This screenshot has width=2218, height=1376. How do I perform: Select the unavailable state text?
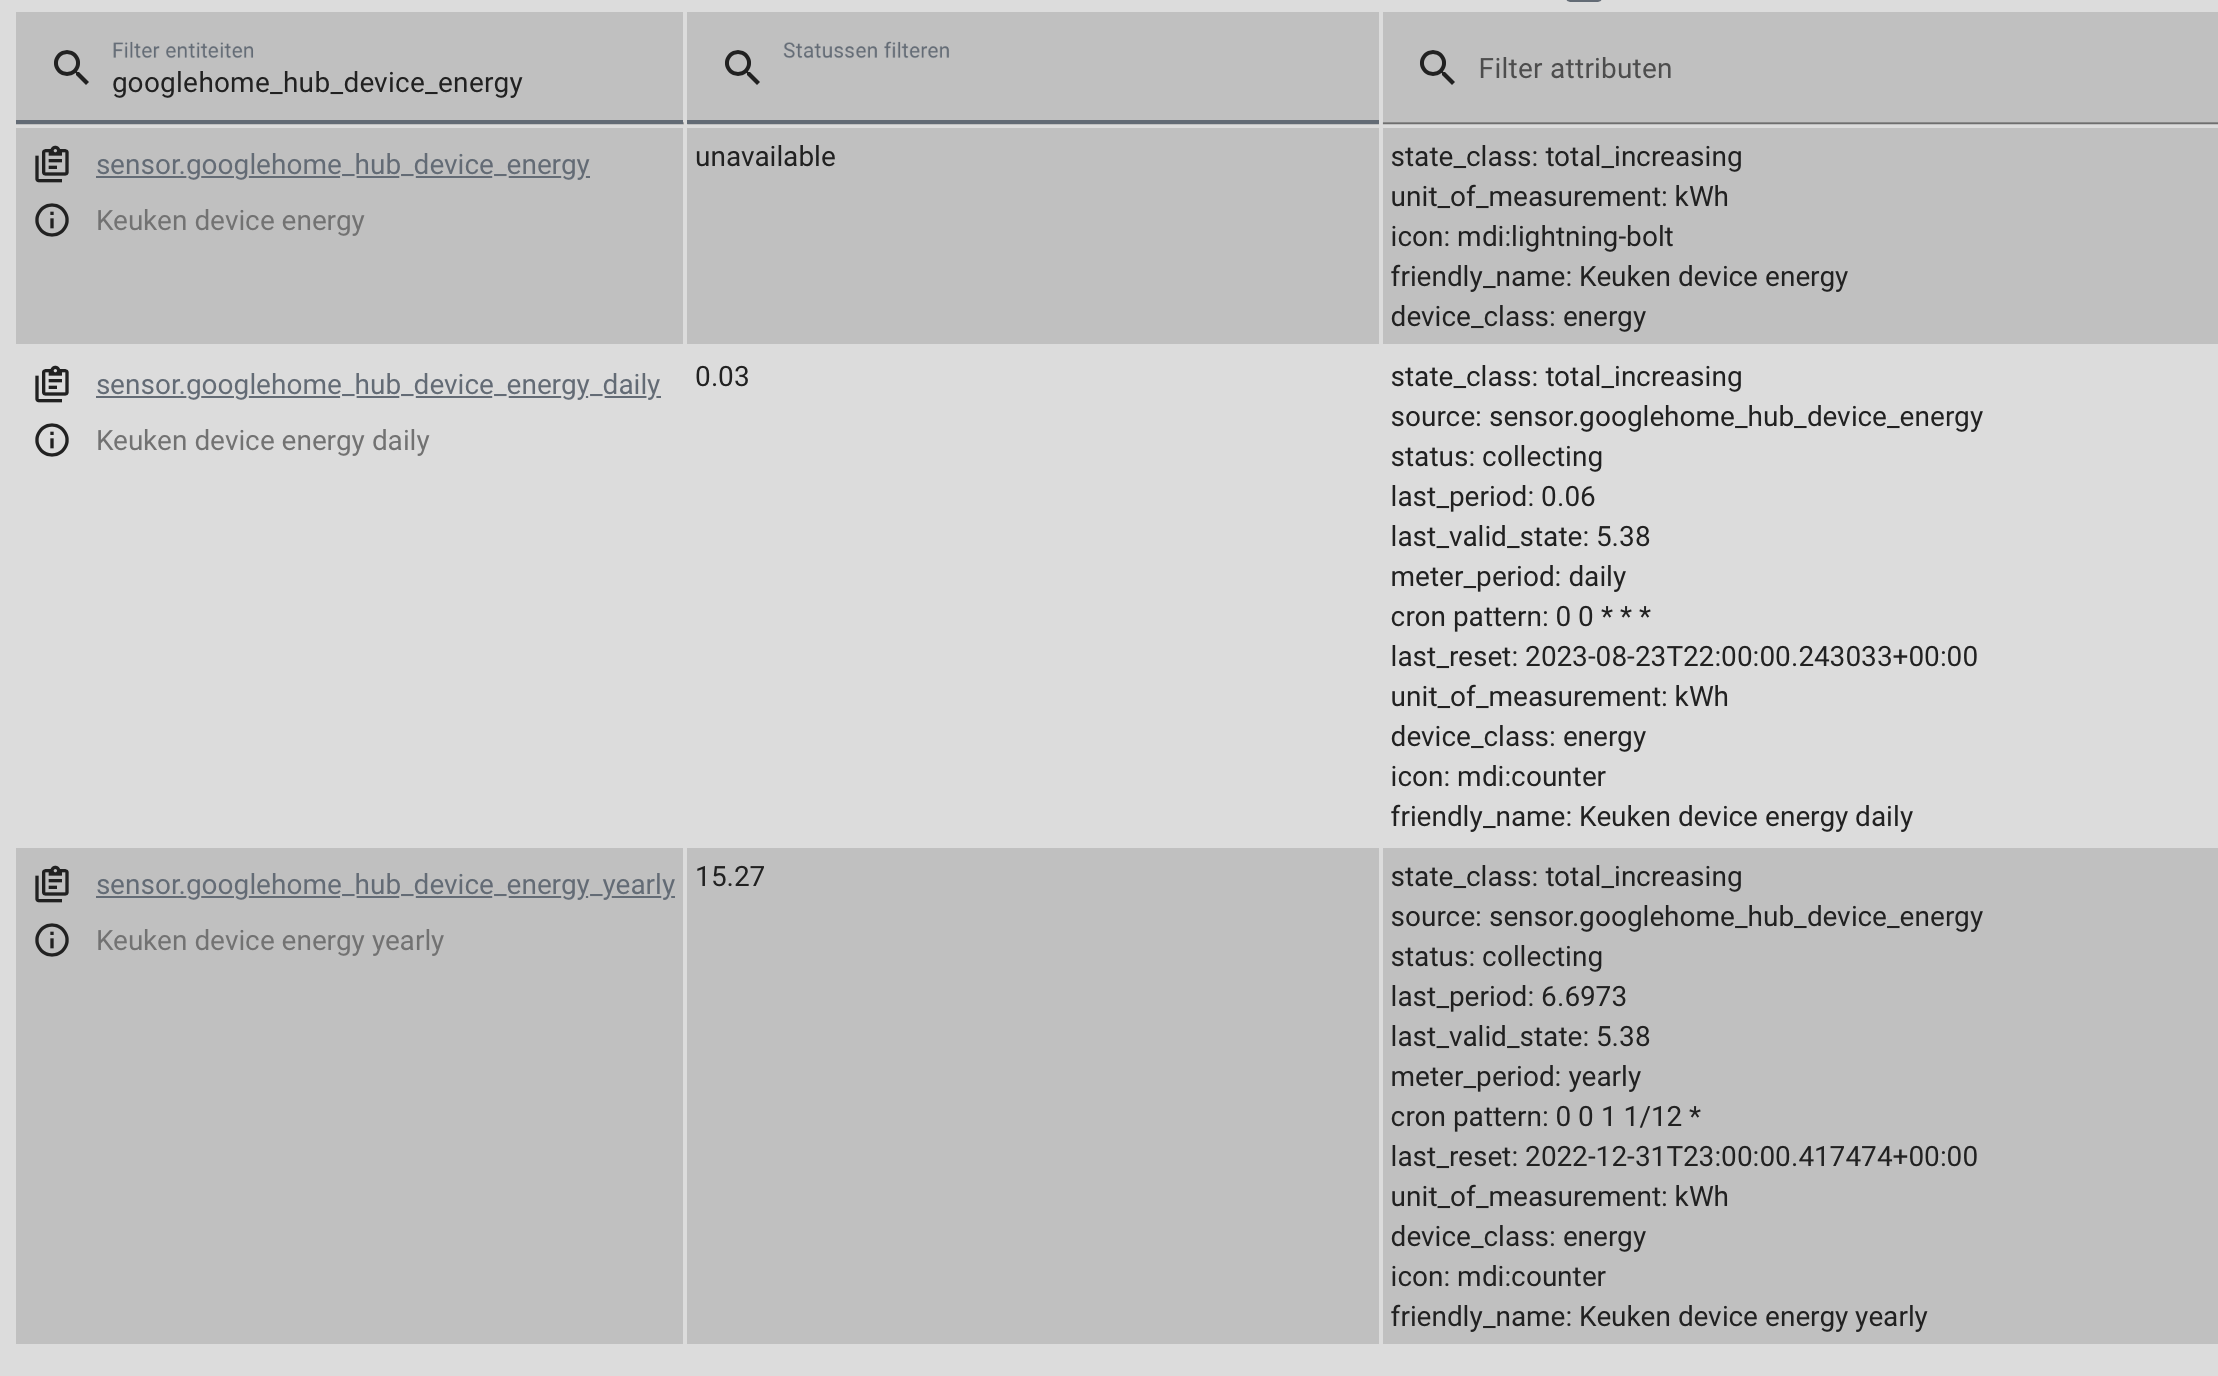coord(766,156)
